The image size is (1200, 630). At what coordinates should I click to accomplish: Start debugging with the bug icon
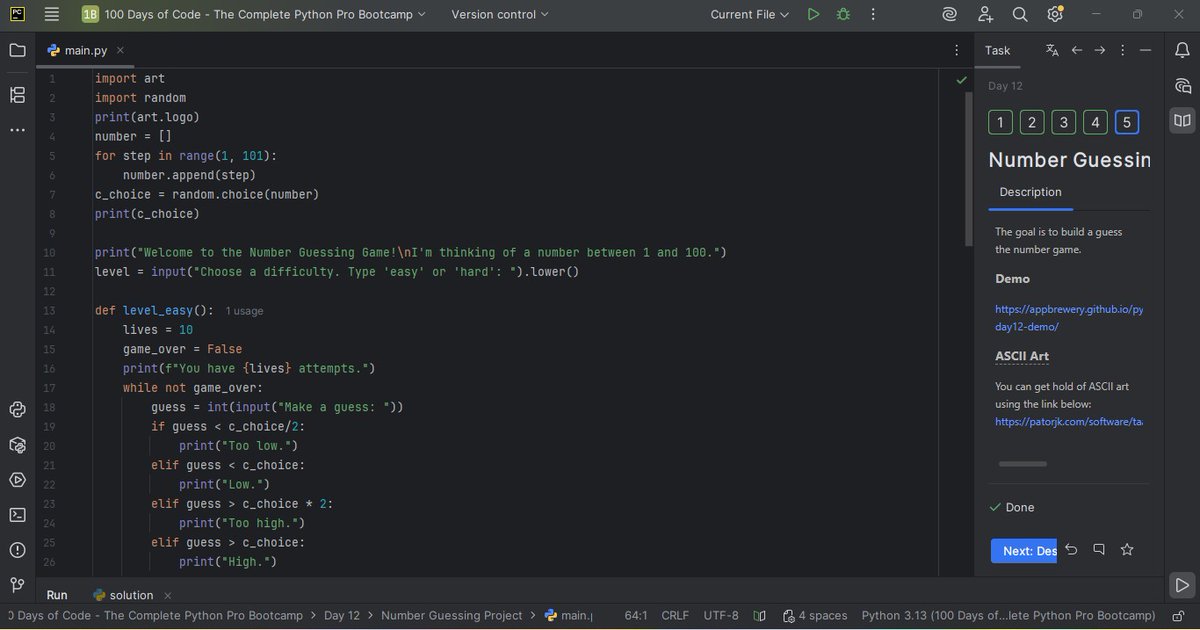pyautogui.click(x=843, y=14)
